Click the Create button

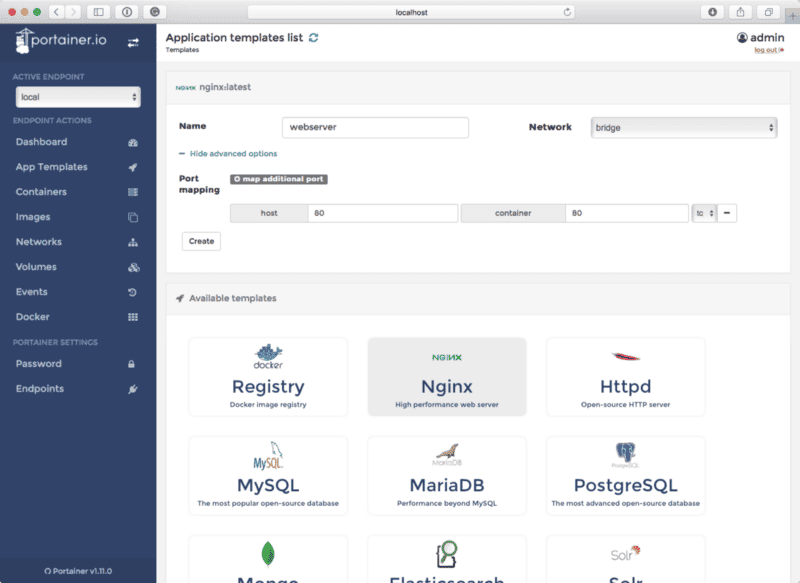pos(200,240)
